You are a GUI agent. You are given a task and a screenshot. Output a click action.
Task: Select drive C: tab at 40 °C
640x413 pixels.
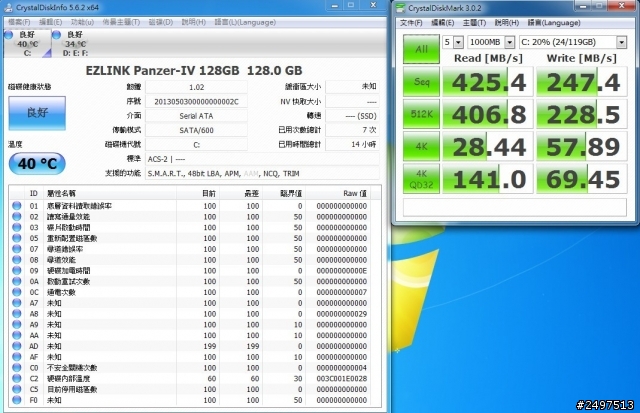pyautogui.click(x=27, y=44)
